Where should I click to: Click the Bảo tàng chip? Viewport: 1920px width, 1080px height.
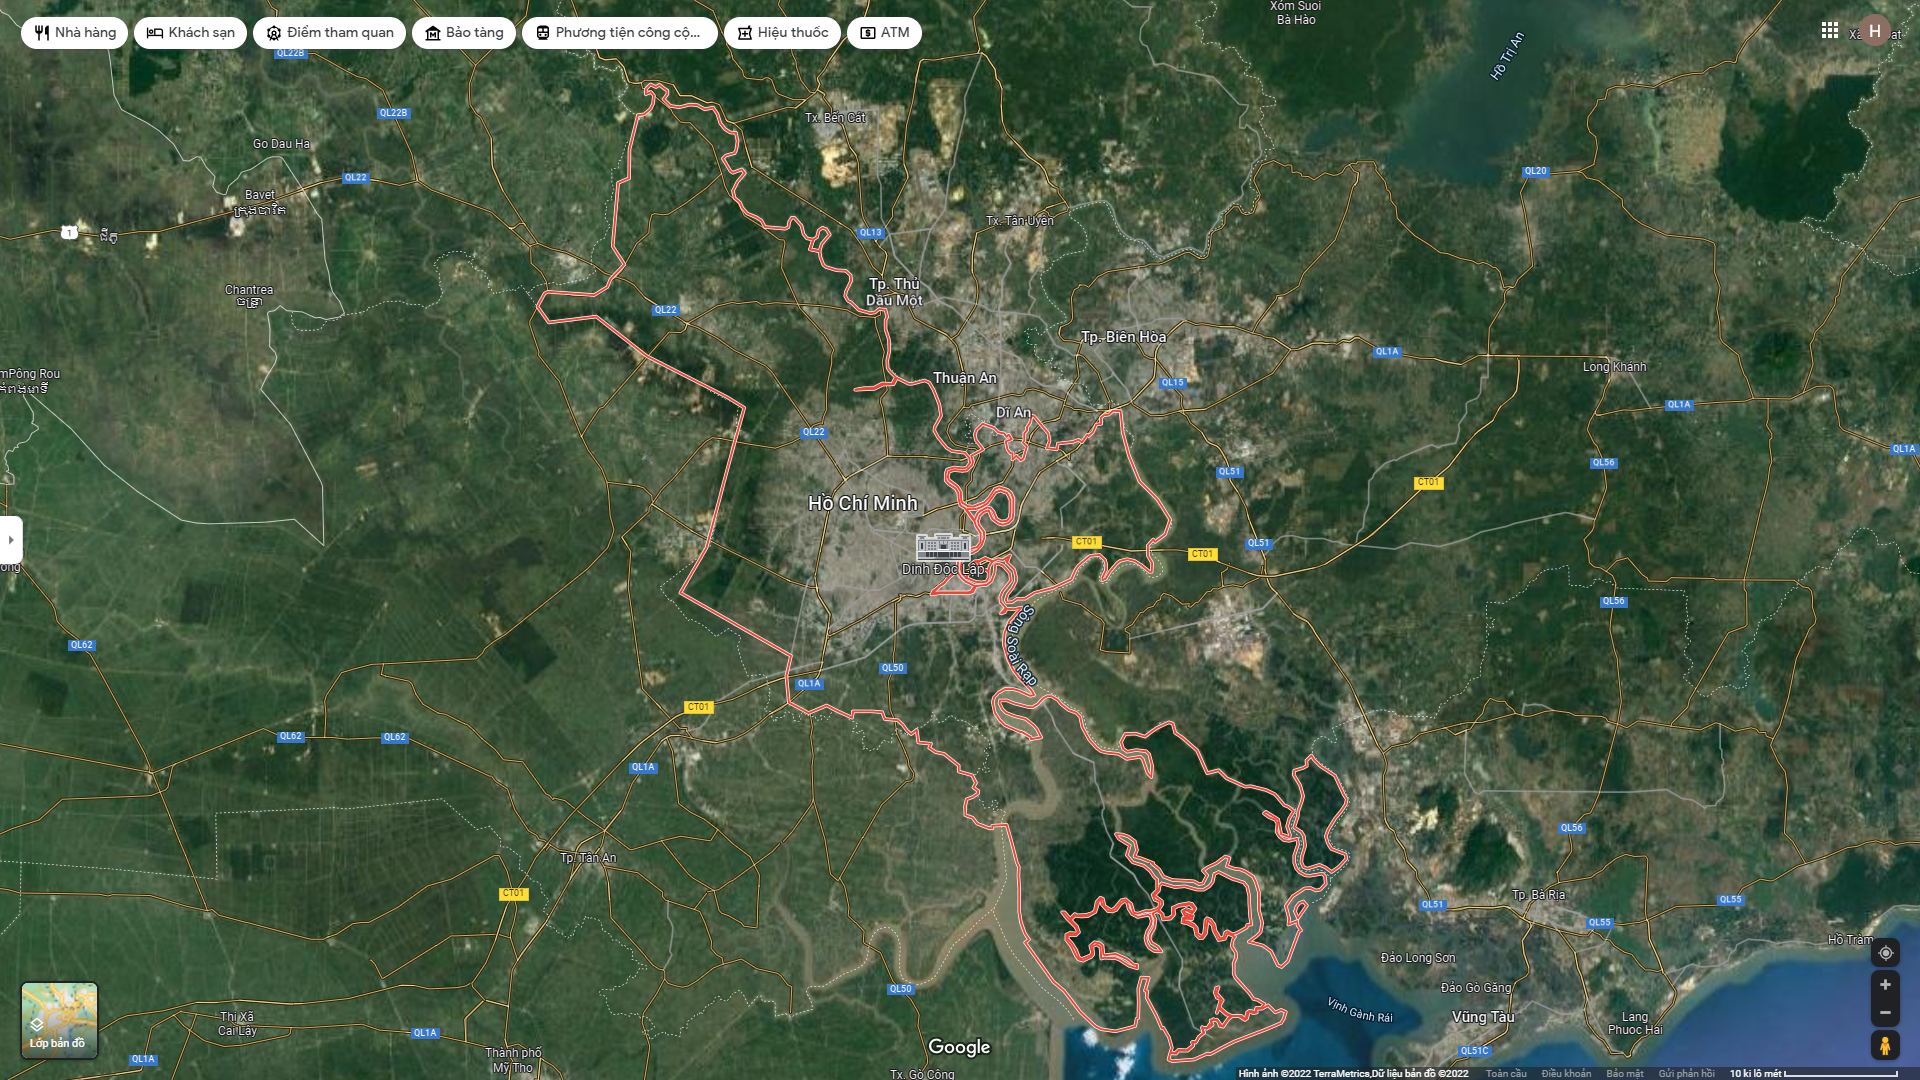point(464,33)
